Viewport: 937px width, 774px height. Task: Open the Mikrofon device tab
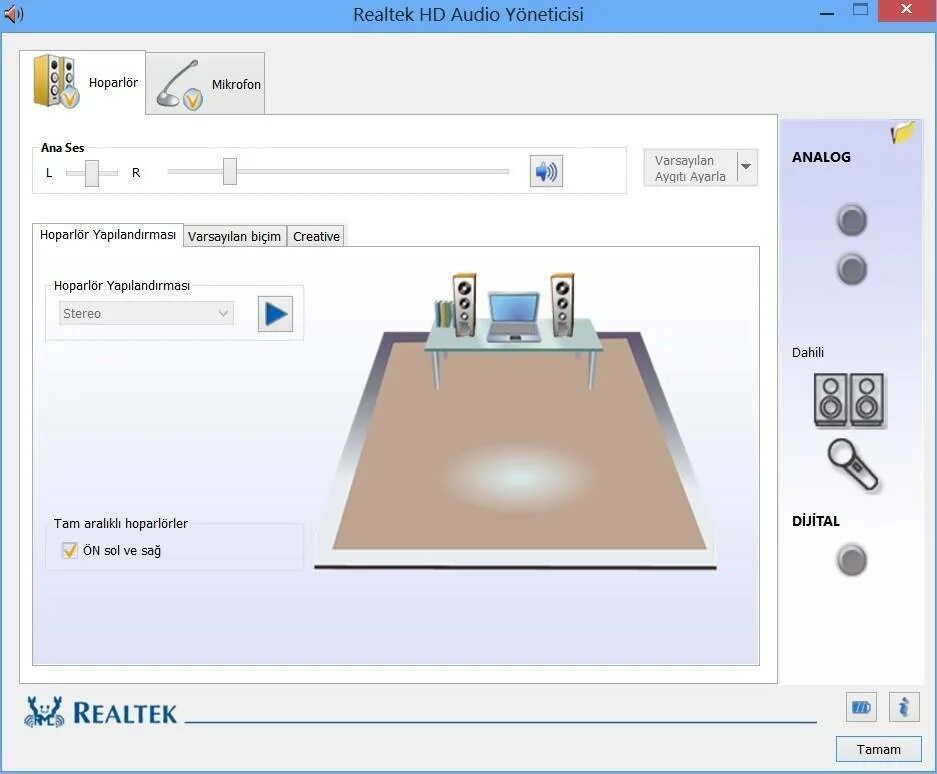[x=206, y=84]
